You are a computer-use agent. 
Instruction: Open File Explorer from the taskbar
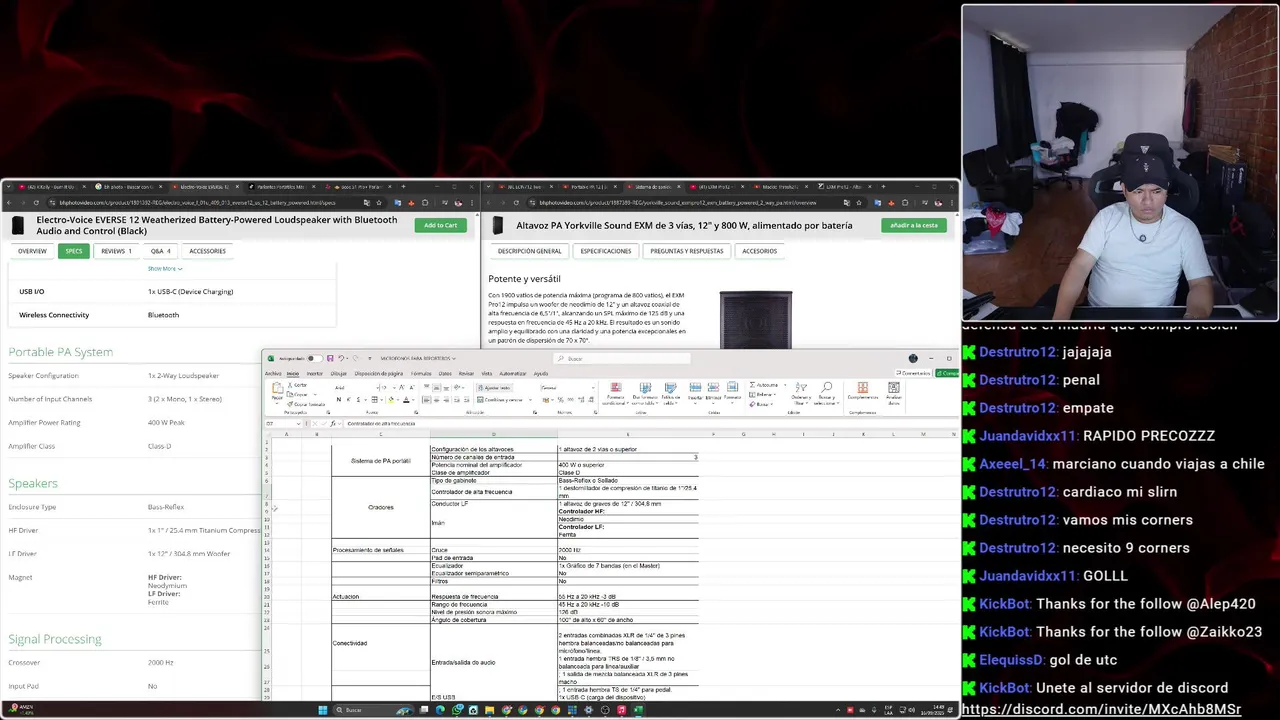pos(490,710)
